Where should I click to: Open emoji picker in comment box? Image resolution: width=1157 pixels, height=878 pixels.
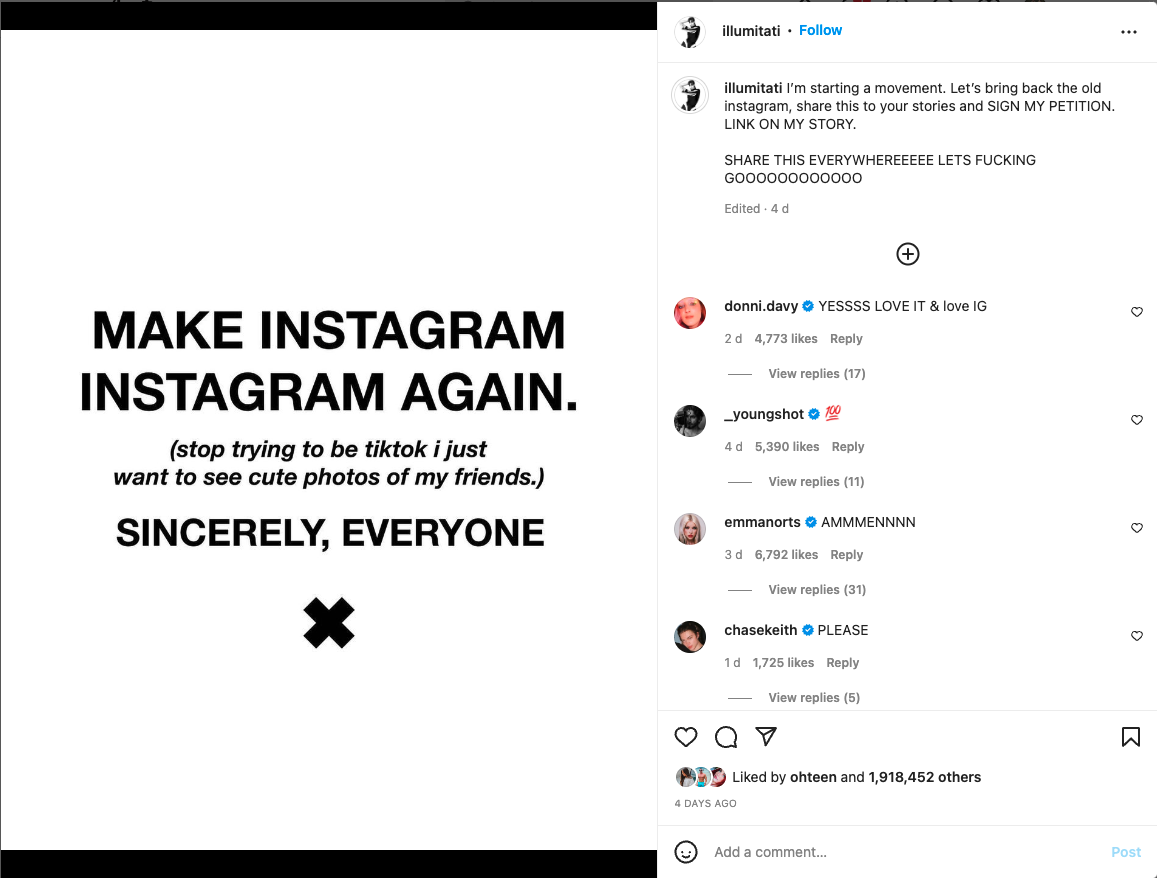point(686,852)
